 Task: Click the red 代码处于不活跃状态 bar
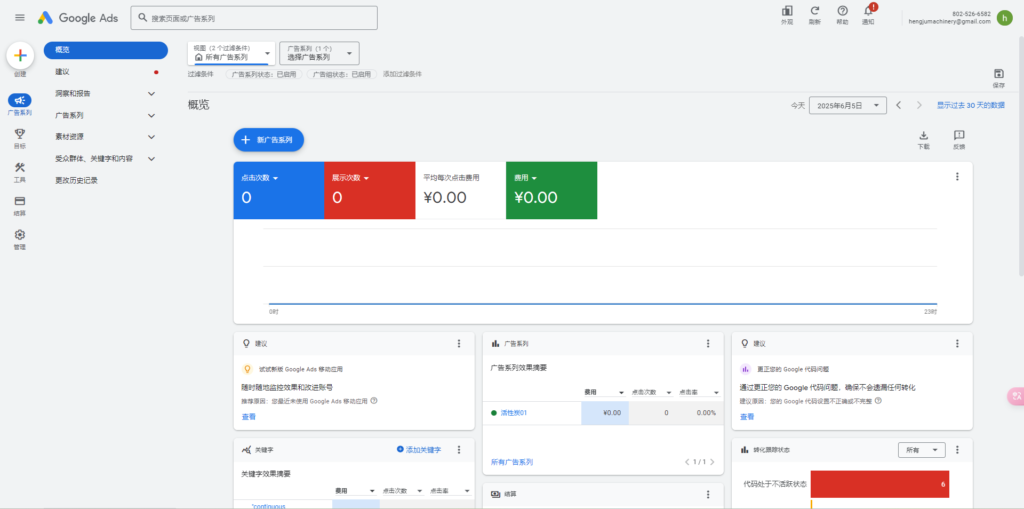880,484
